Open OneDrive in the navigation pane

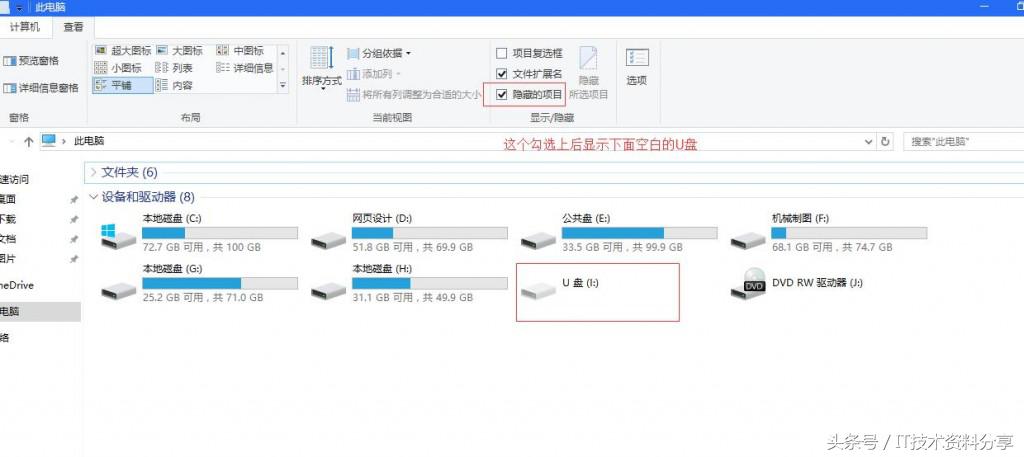click(17, 285)
